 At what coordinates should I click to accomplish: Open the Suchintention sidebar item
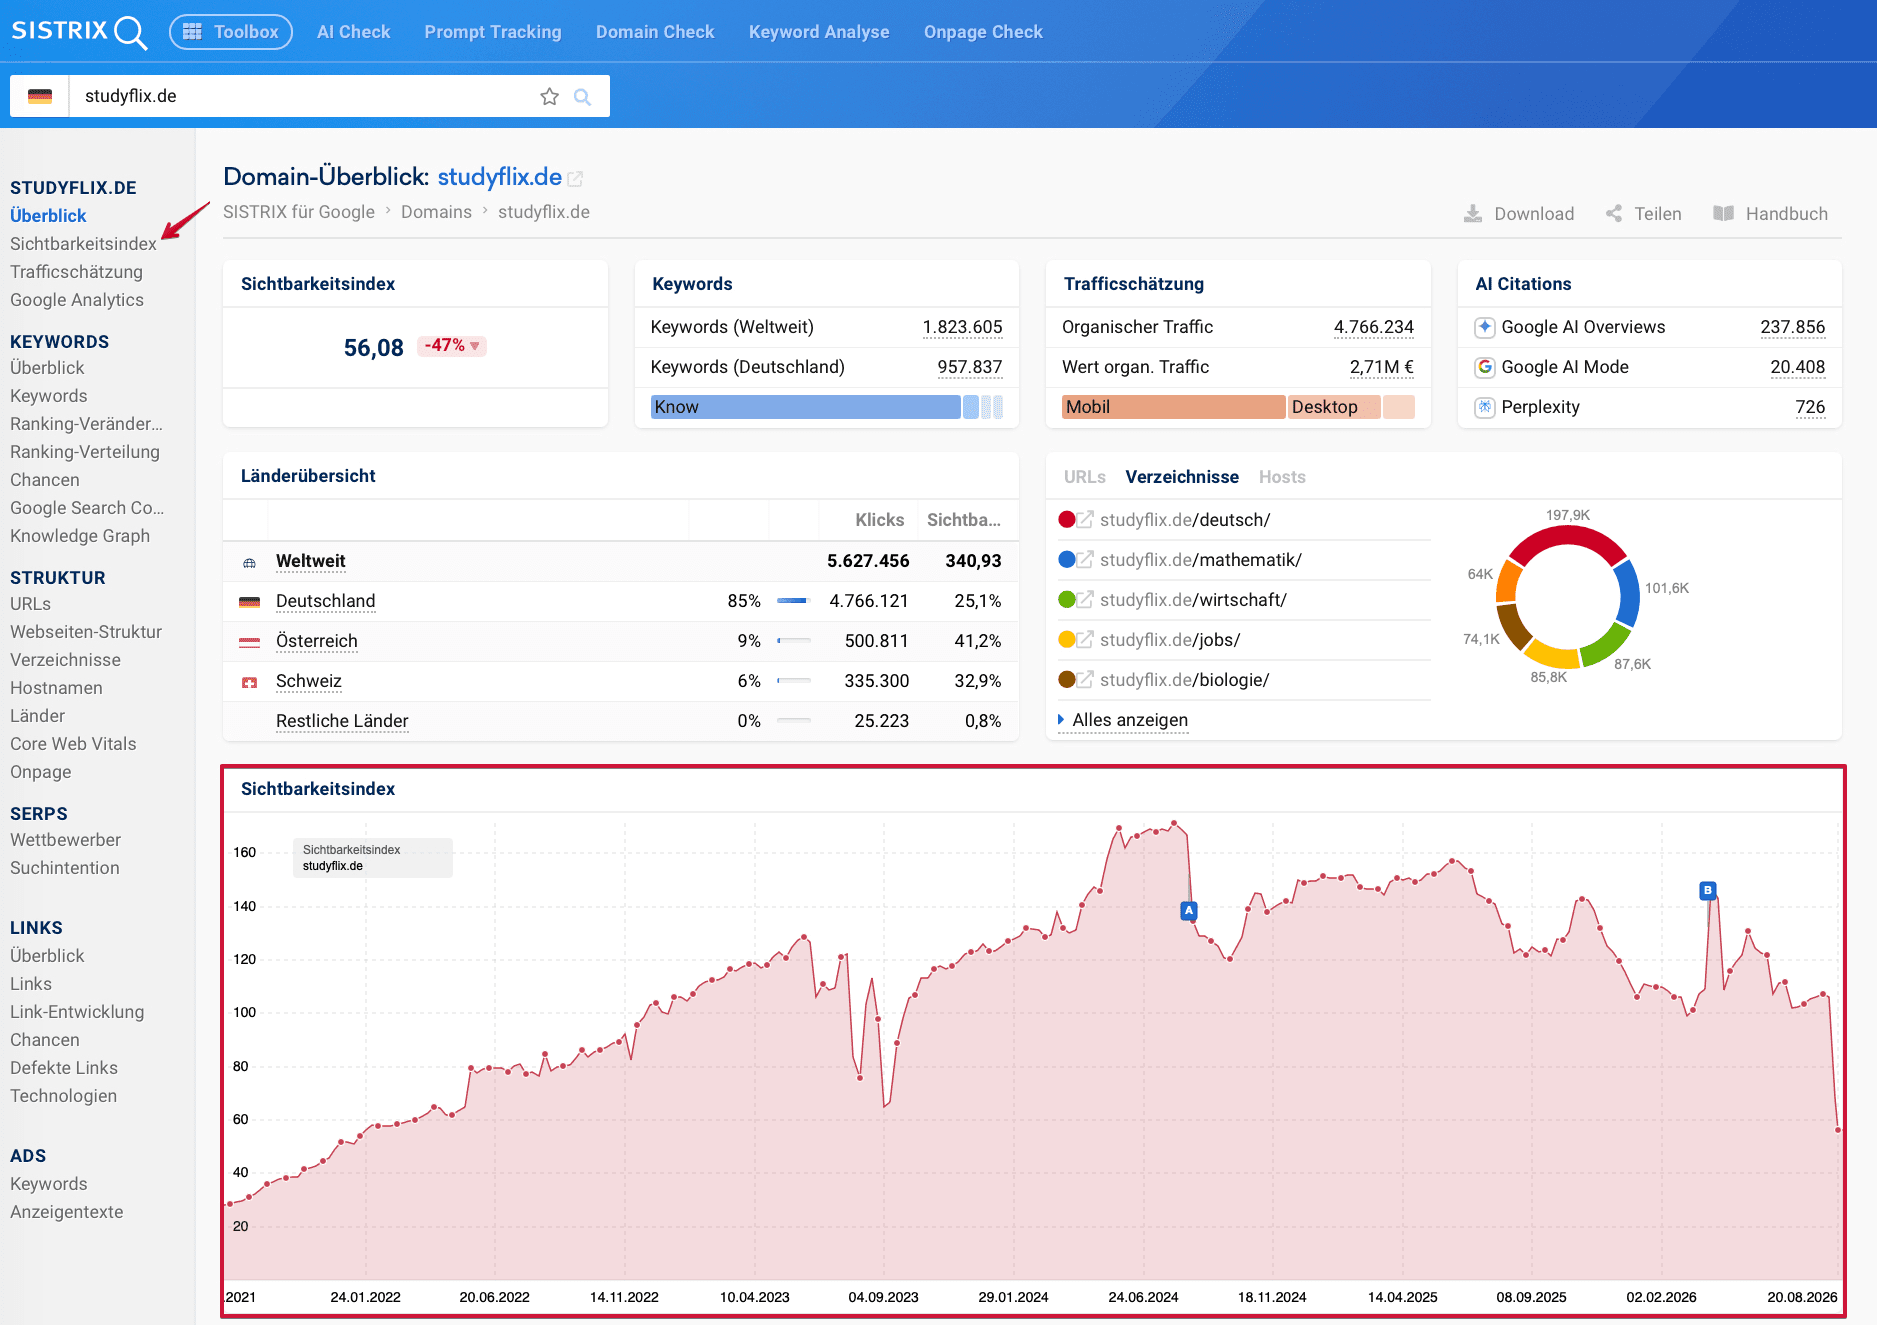65,868
